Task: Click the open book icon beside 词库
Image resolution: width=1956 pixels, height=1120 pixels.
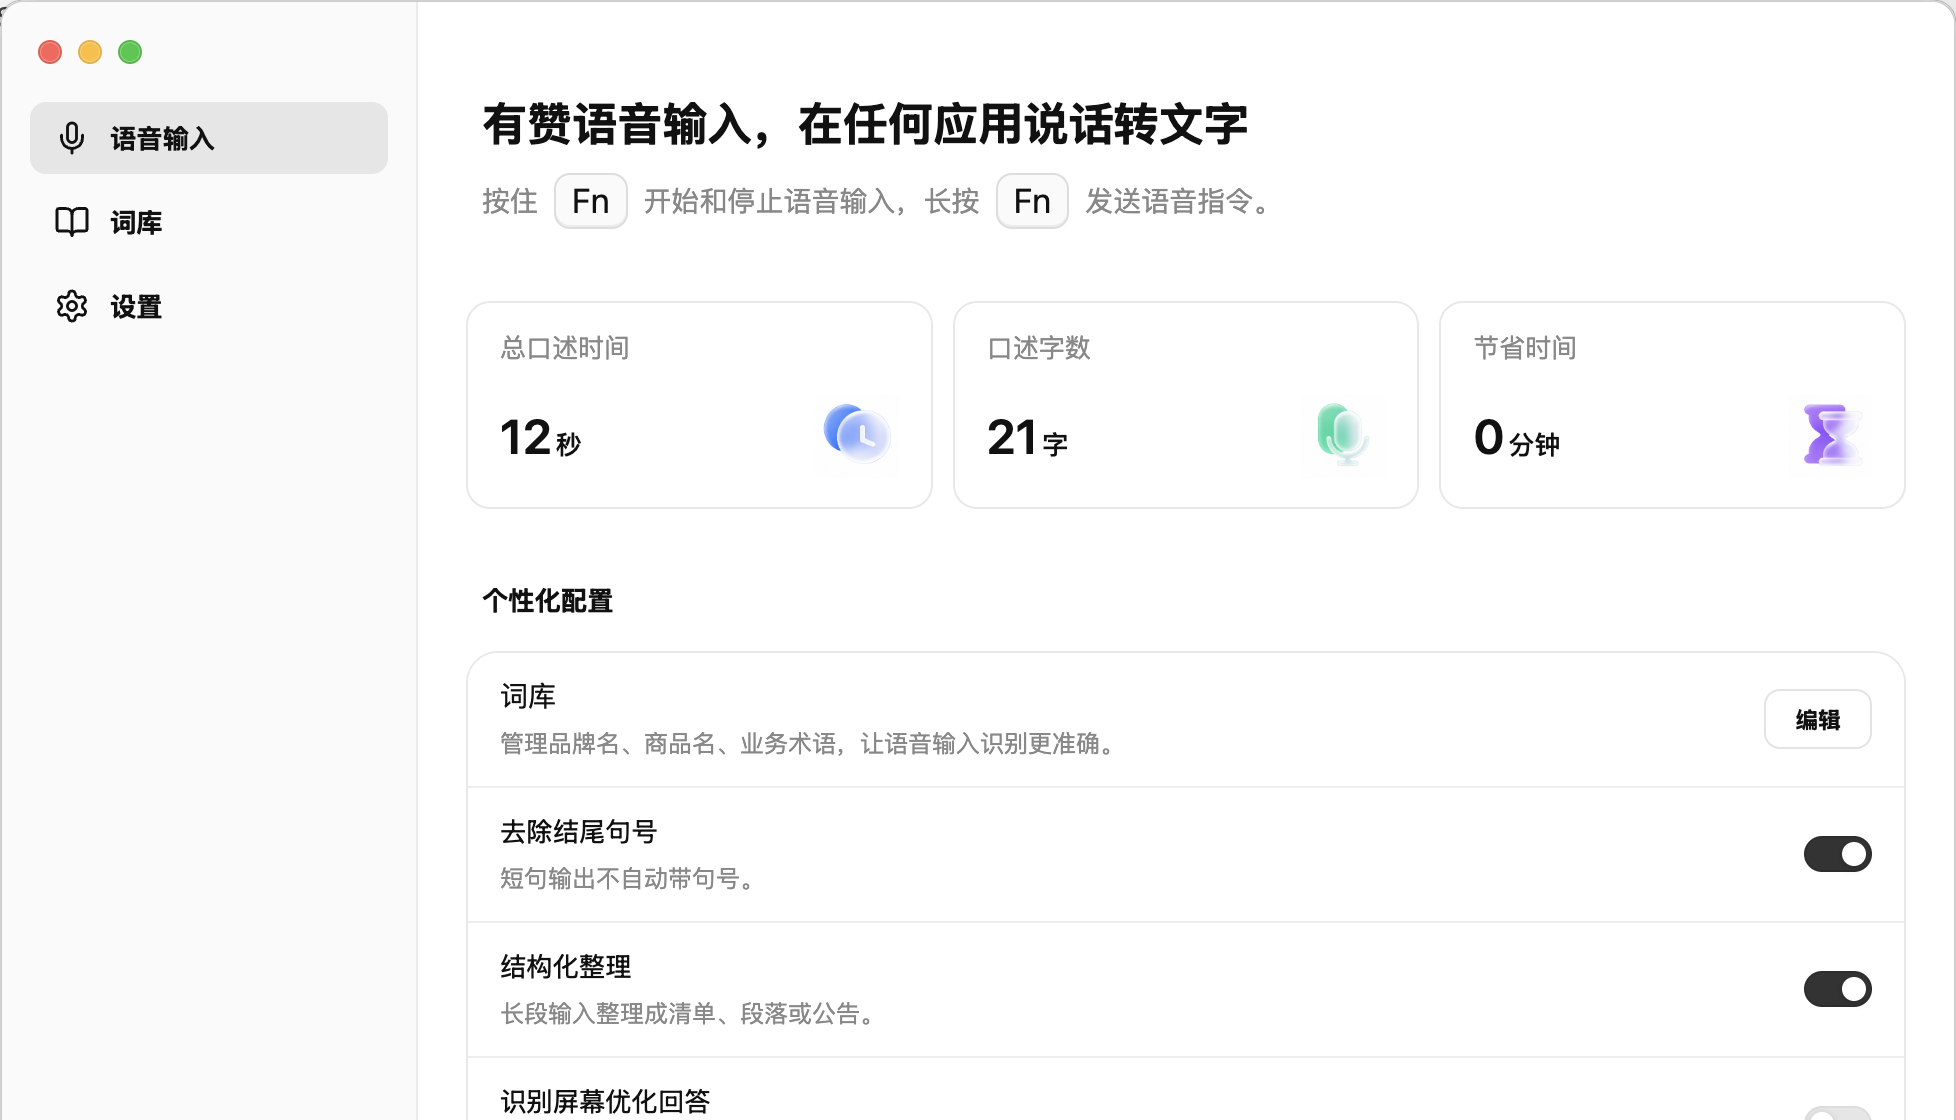Action: tap(72, 222)
